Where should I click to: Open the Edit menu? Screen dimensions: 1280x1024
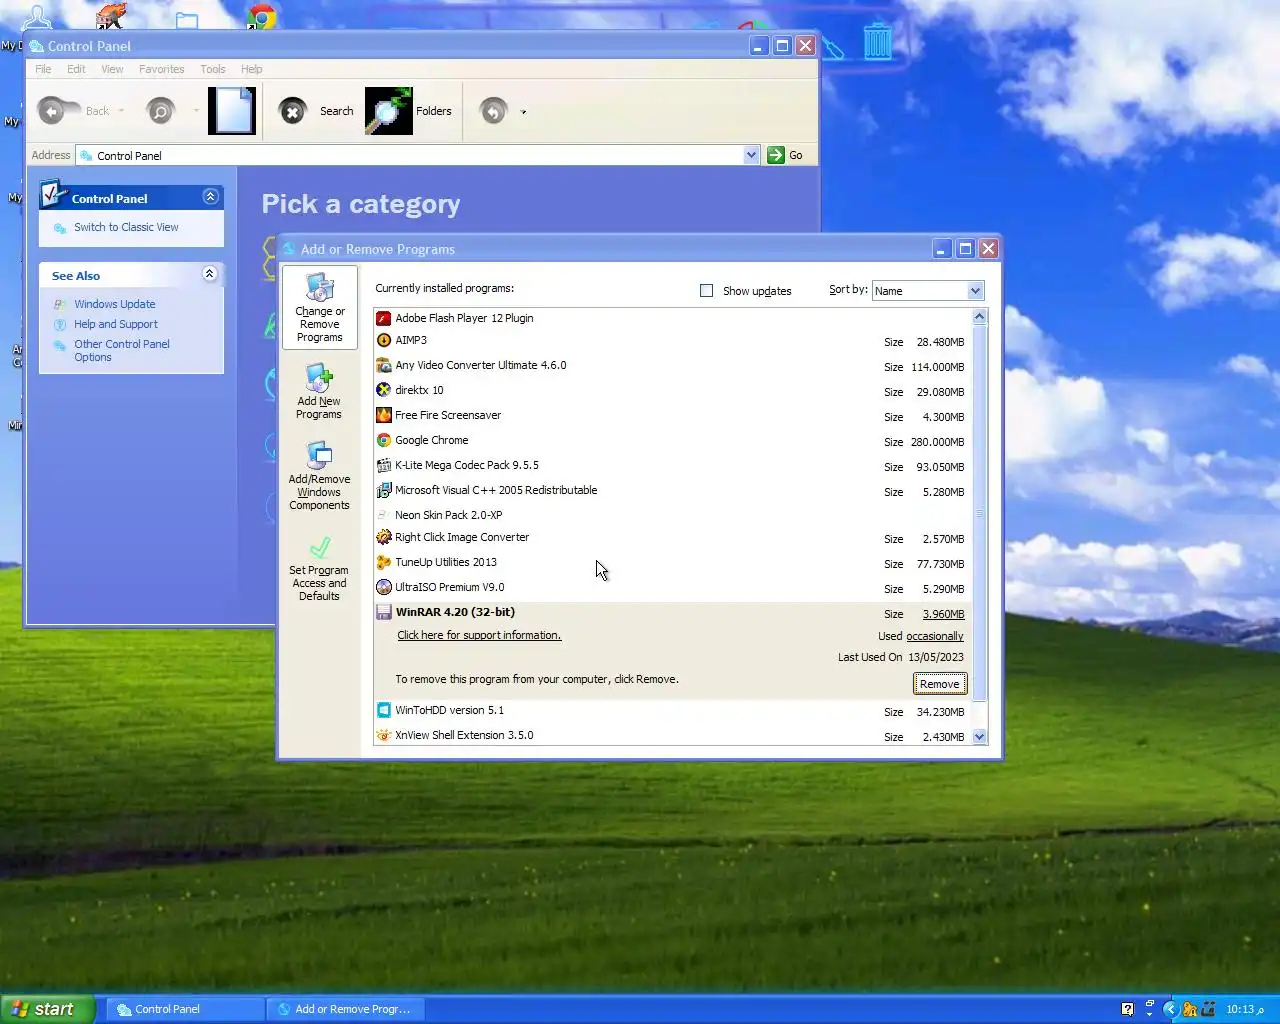76,69
